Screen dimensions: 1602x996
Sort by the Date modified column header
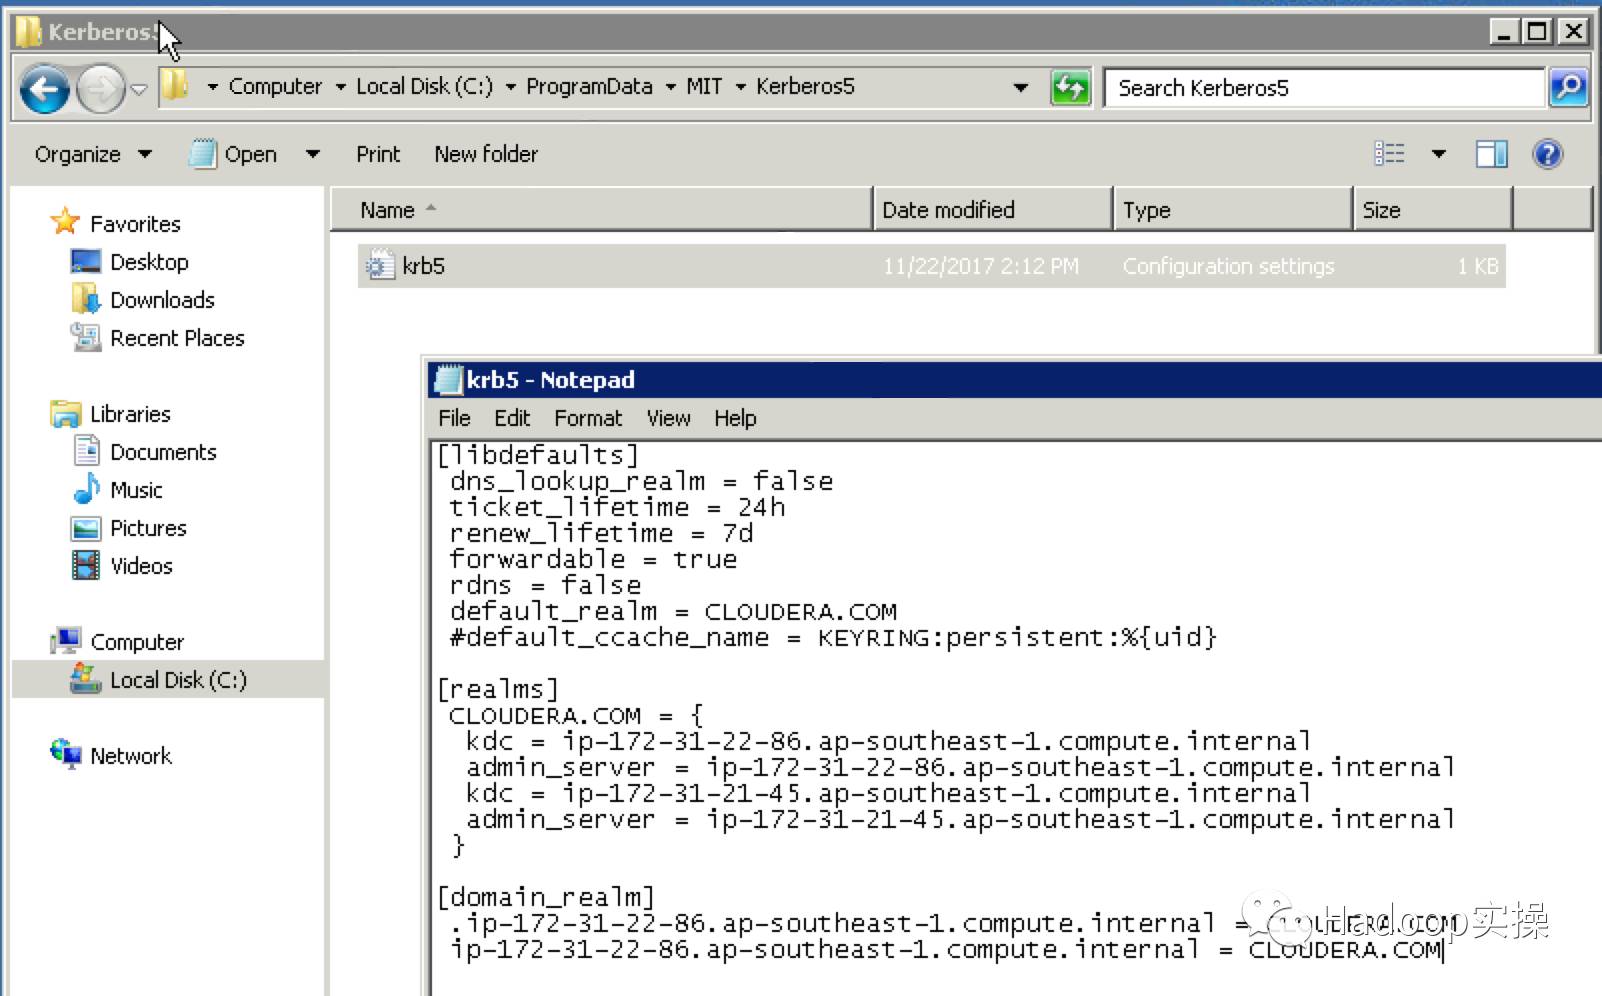click(x=993, y=210)
